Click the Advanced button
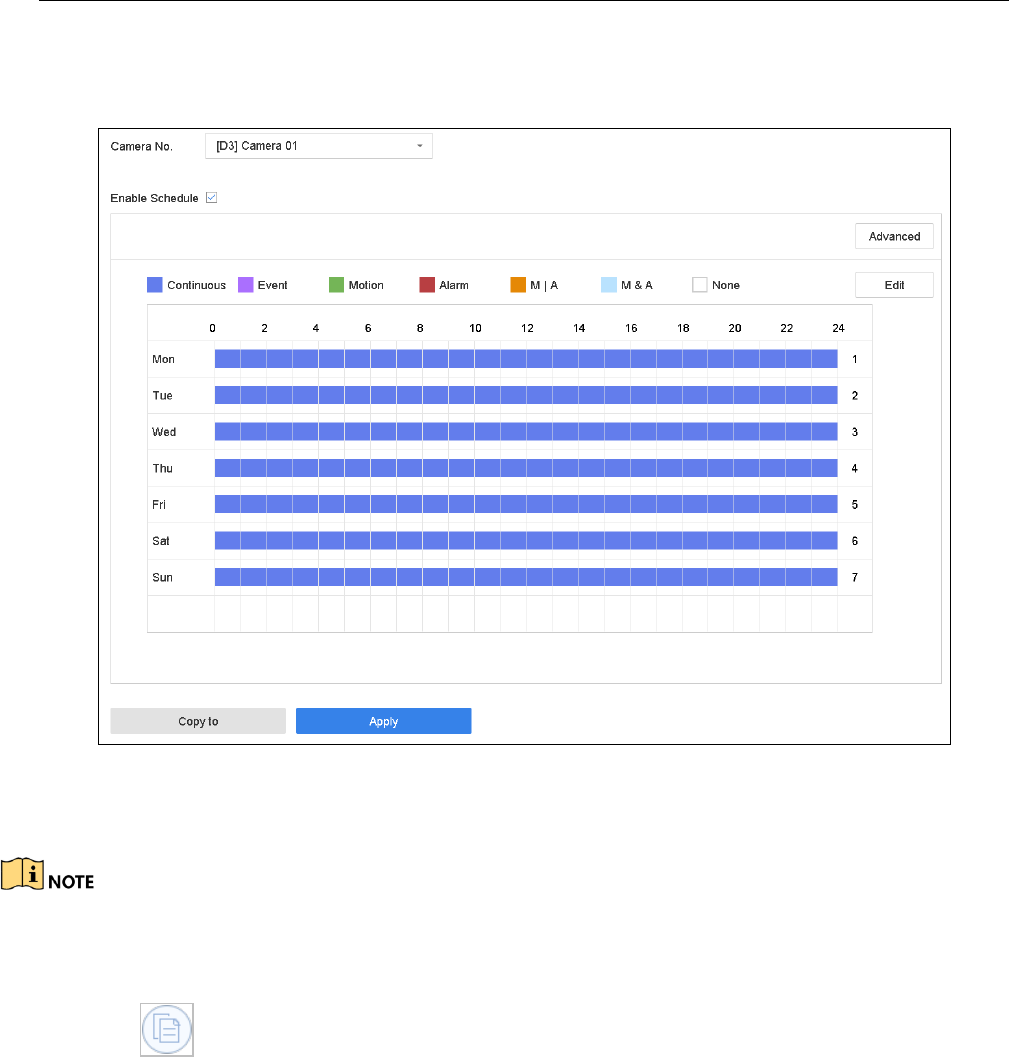The height and width of the screenshot is (1057, 1009). (894, 236)
